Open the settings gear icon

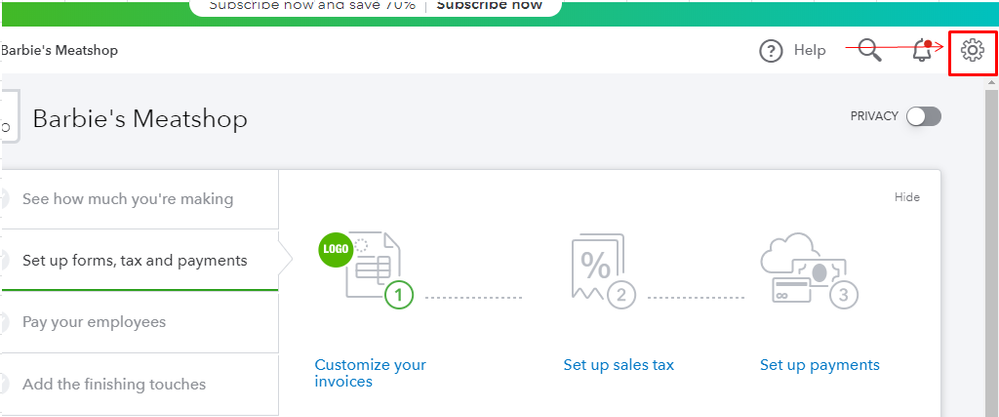click(972, 50)
